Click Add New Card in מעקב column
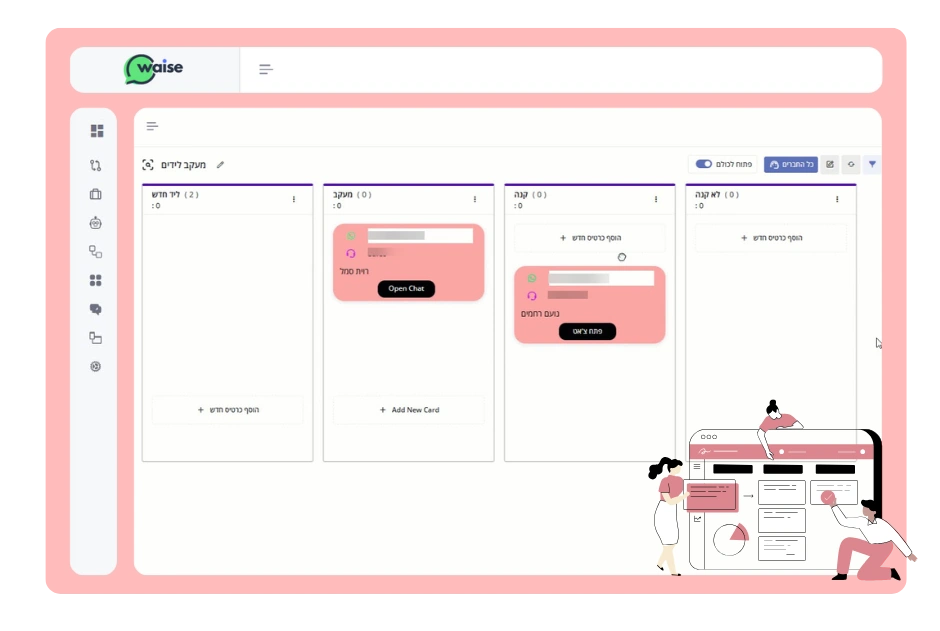 point(409,410)
